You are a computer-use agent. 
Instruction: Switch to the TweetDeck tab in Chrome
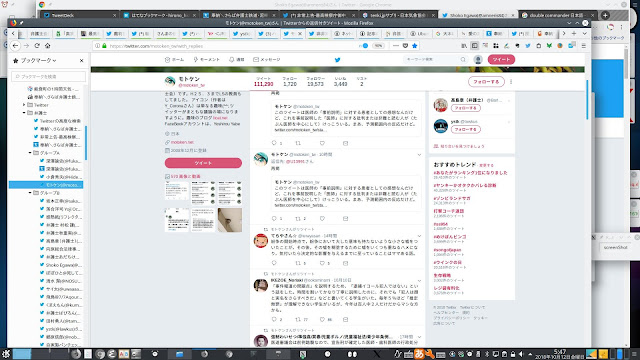click(x=80, y=15)
